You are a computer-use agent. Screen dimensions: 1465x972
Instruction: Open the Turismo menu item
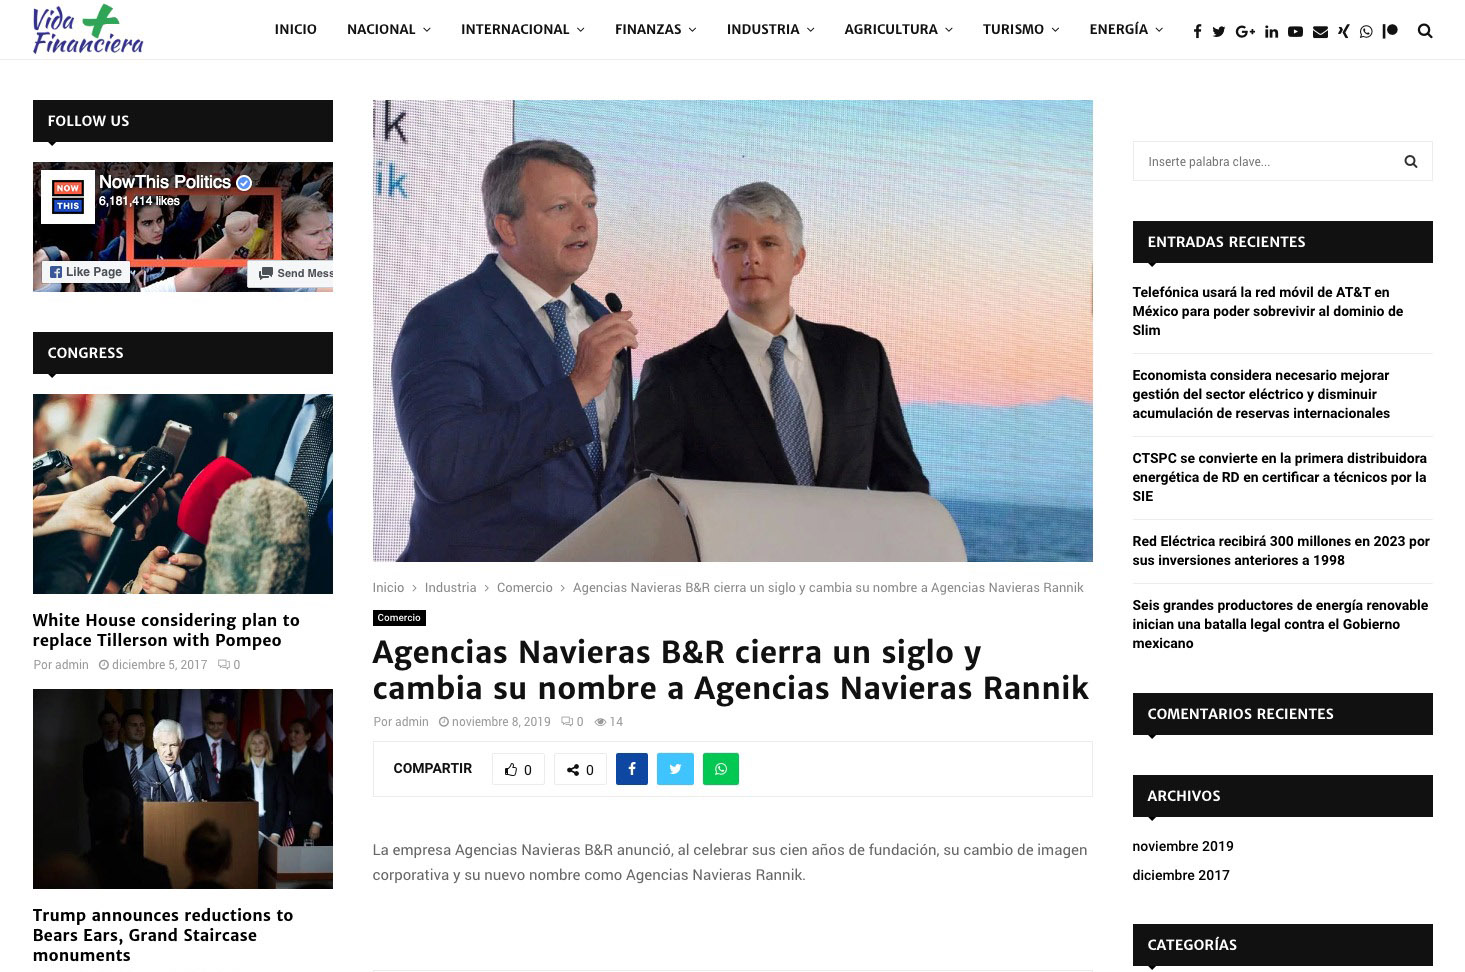(1020, 30)
